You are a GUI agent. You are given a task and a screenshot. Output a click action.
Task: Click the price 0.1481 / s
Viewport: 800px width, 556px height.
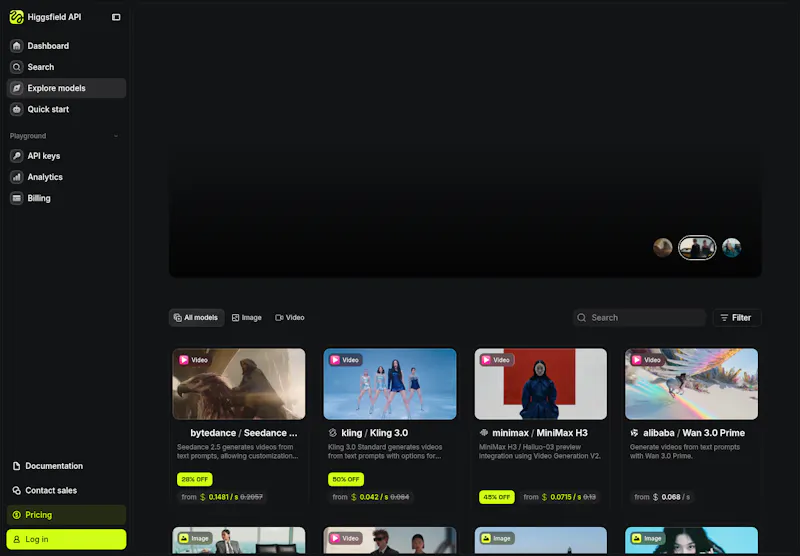223,497
